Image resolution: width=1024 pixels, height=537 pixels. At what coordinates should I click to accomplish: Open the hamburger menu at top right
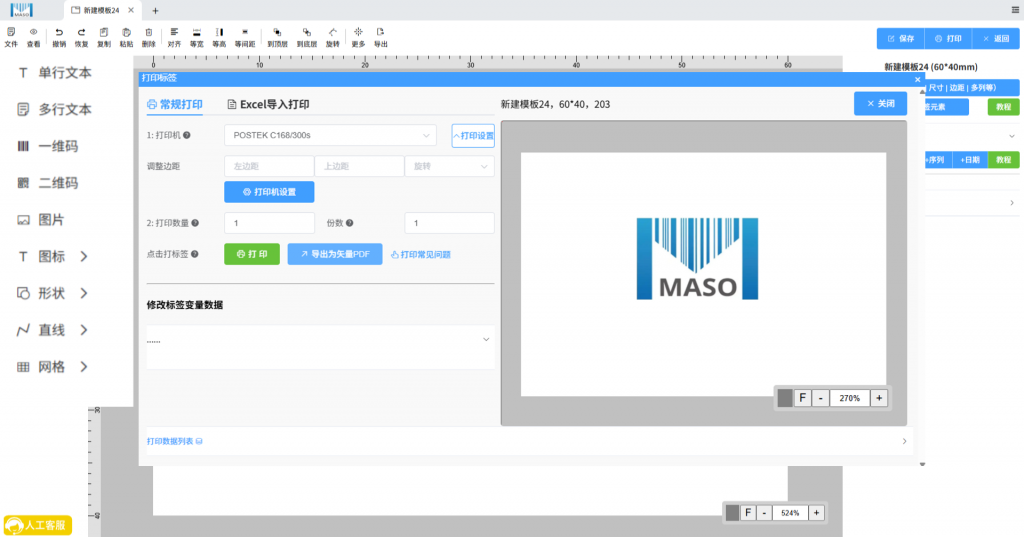pyautogui.click(x=1016, y=10)
